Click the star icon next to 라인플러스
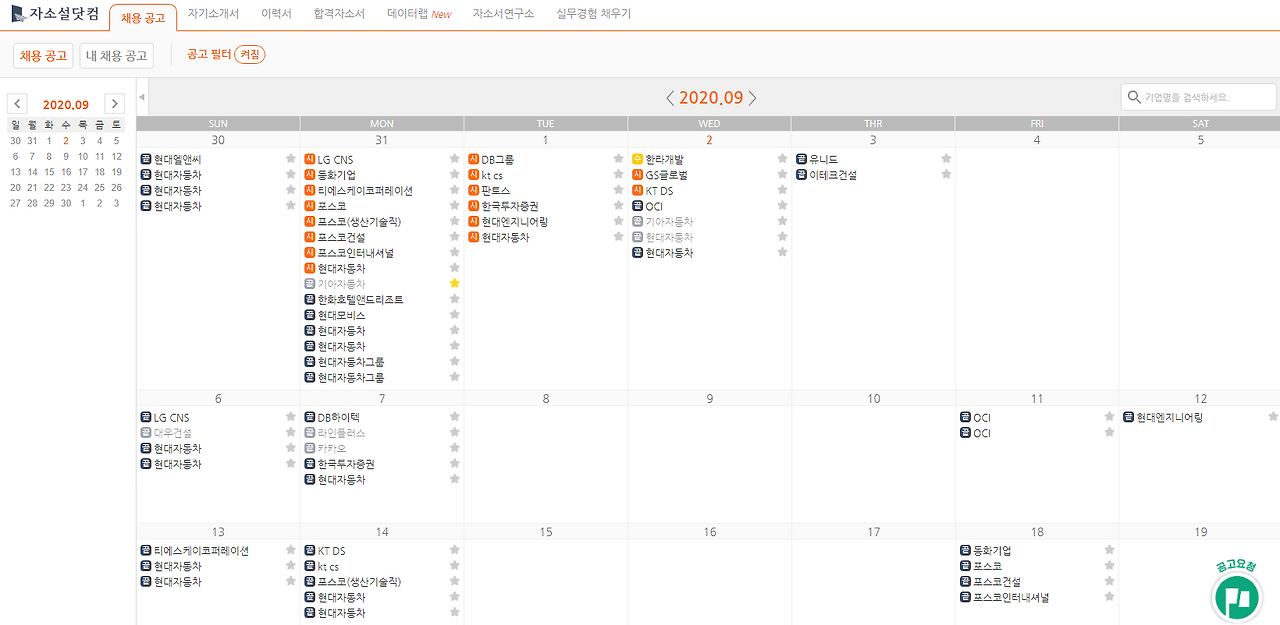Viewport: 1280px width, 625px height. point(455,433)
